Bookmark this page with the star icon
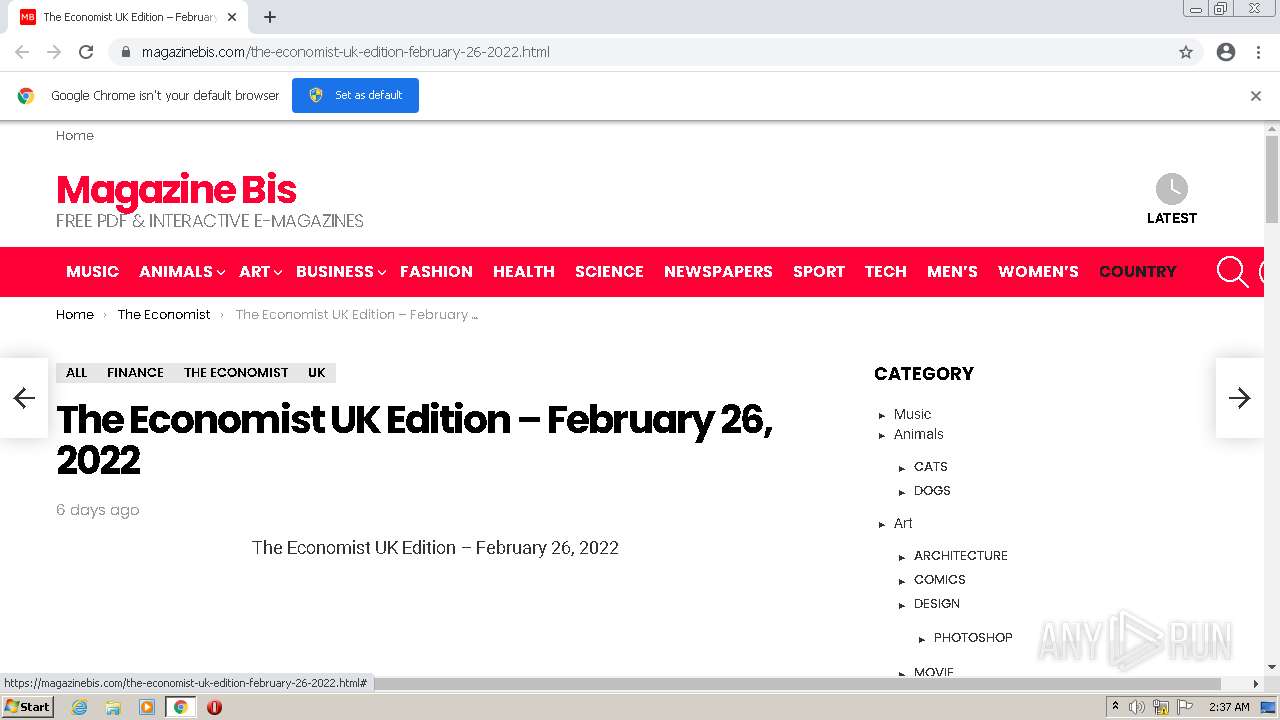 coord(1186,52)
